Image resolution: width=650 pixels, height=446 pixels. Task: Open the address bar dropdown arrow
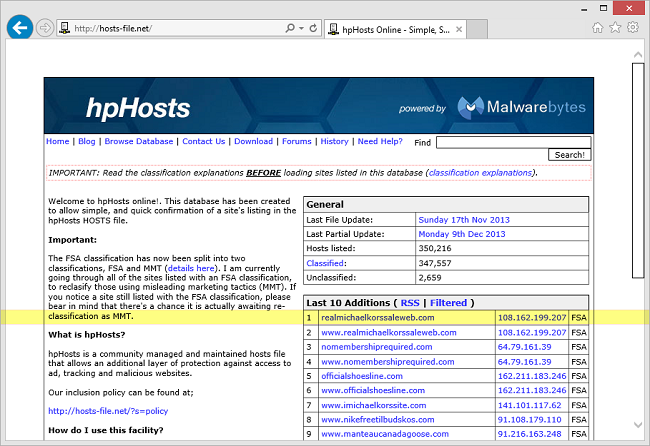301,28
